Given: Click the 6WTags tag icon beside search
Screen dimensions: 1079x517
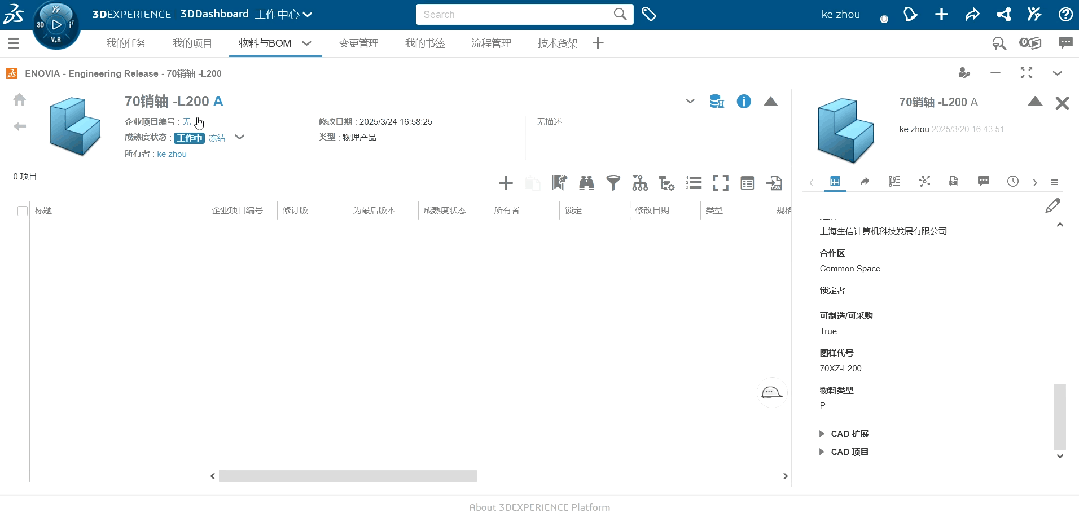Looking at the screenshot, I should click(649, 15).
